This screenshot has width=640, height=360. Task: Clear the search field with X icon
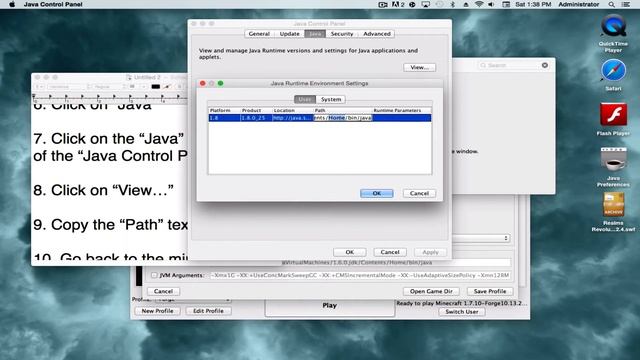(x=545, y=65)
